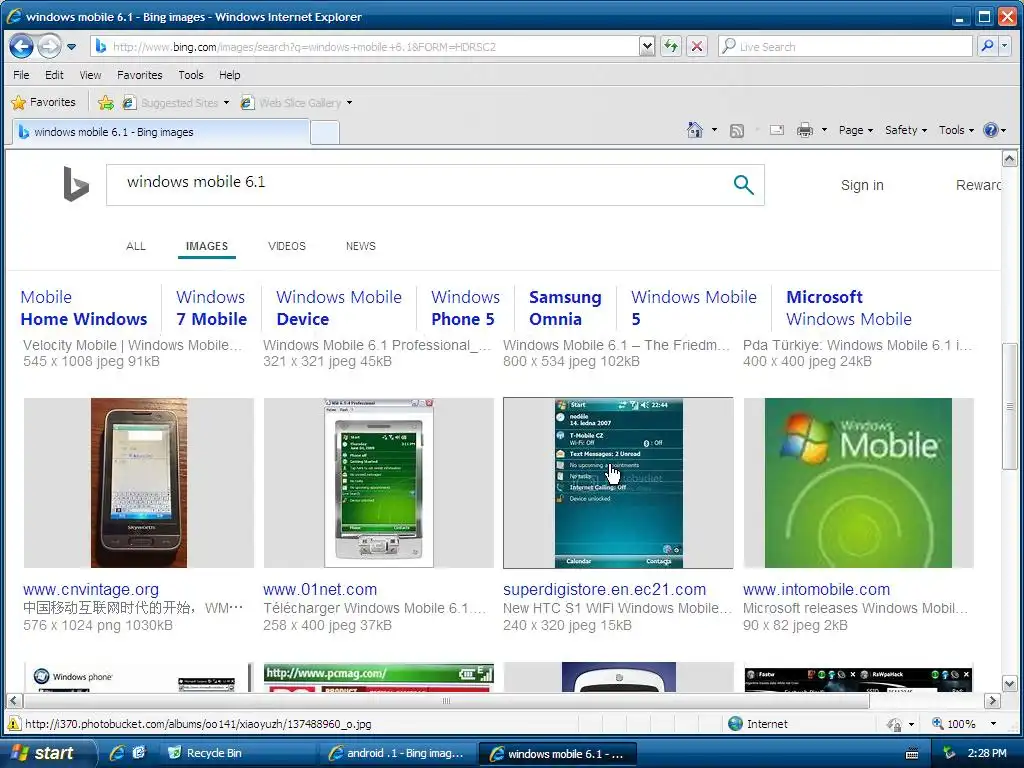Click Windows 7 Mobile suggestion
The image size is (1024, 768).
coord(212,308)
